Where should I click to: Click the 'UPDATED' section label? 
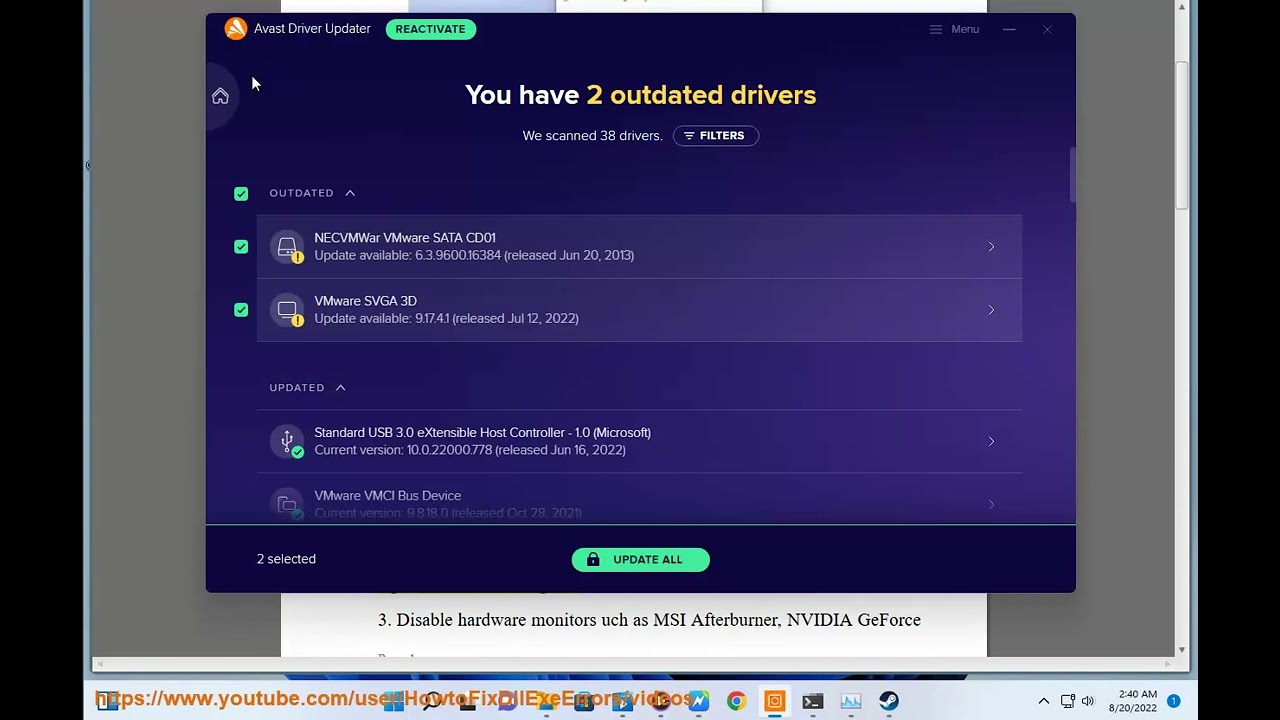point(297,388)
